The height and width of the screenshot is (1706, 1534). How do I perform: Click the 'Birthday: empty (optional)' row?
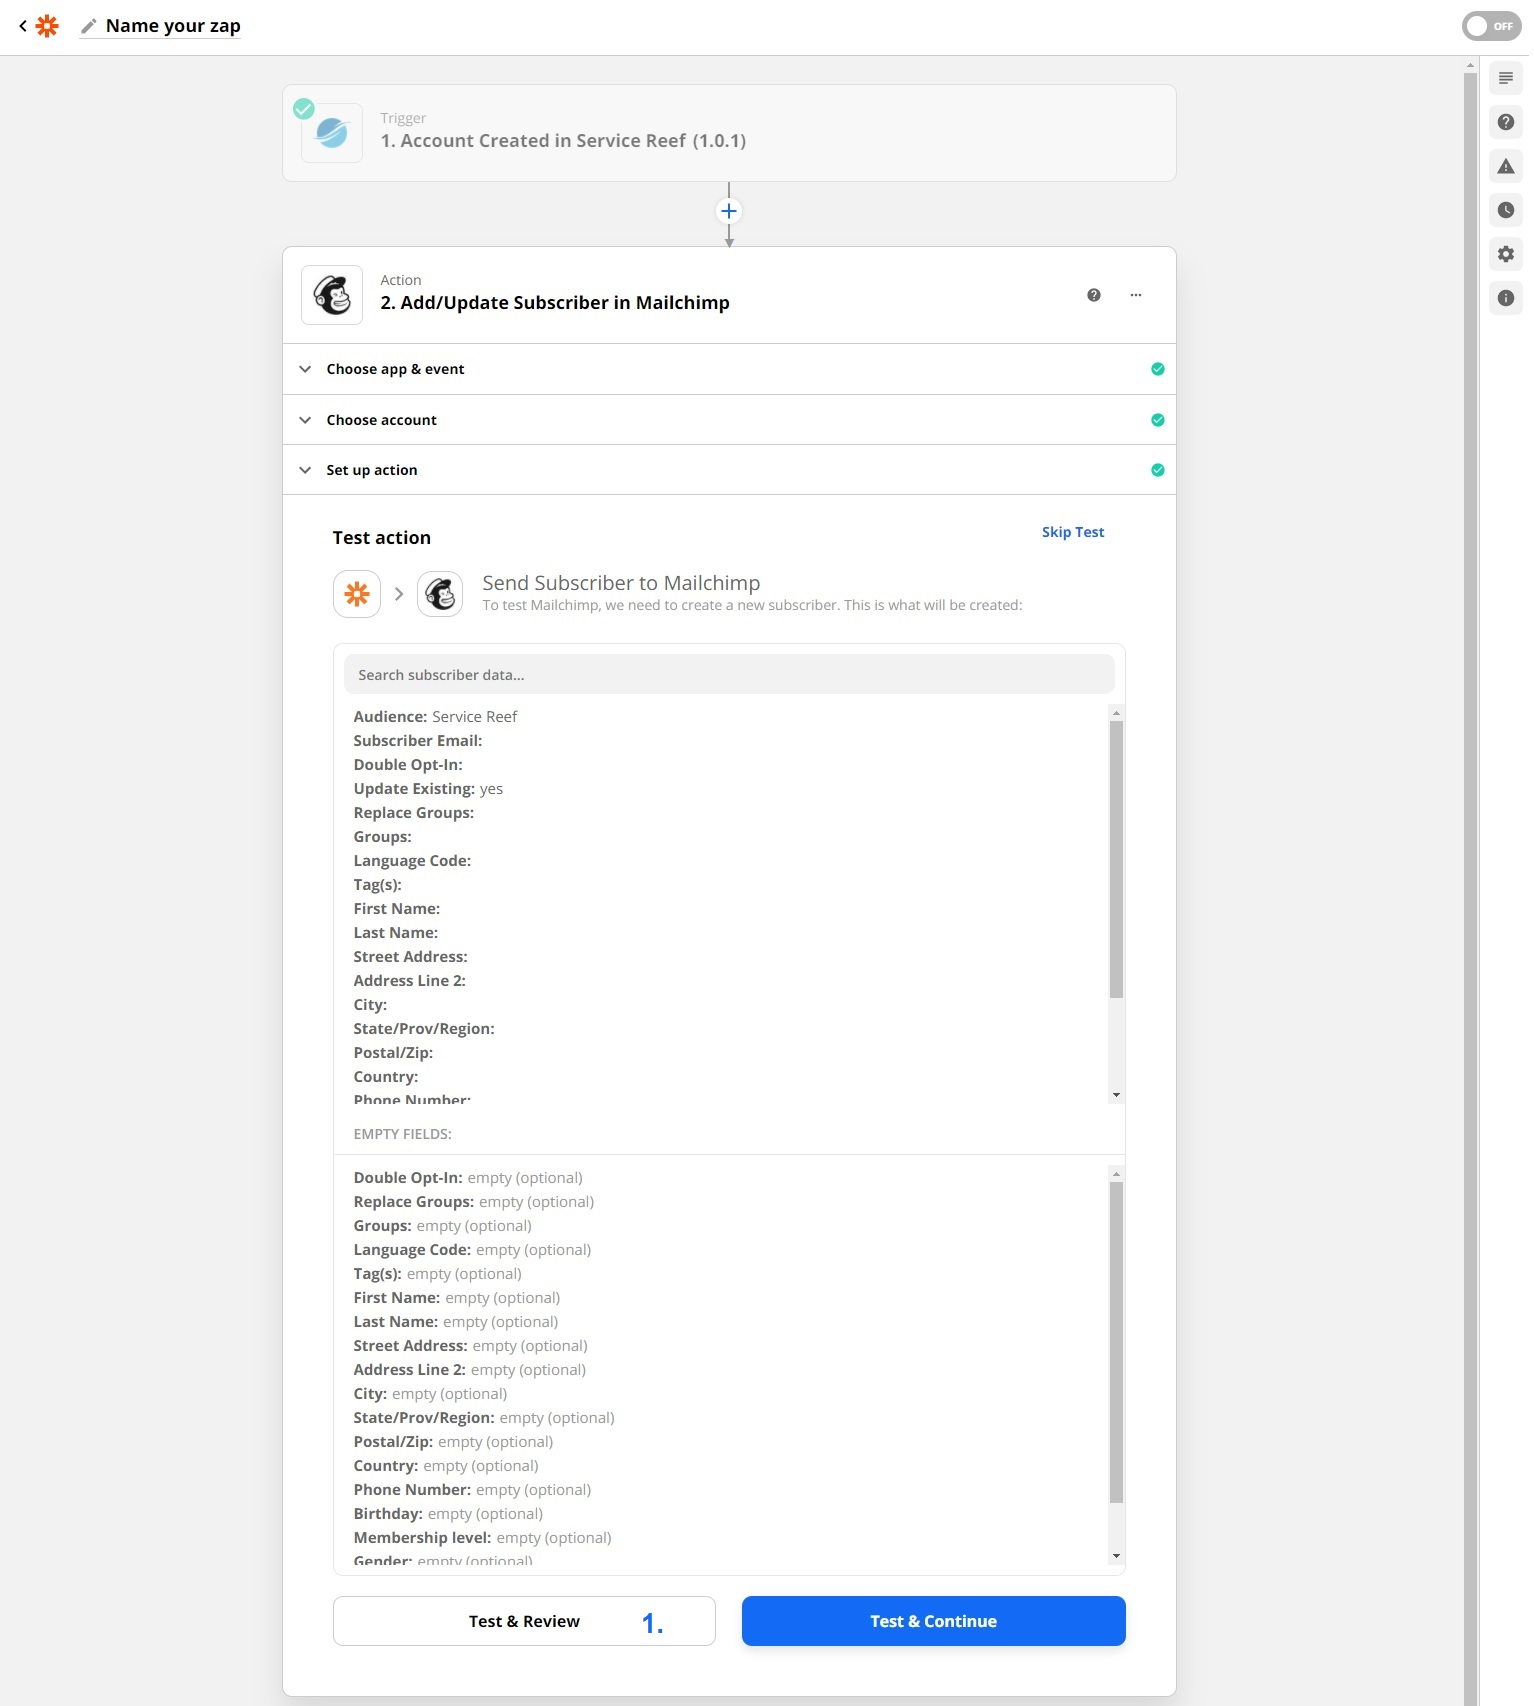448,1513
